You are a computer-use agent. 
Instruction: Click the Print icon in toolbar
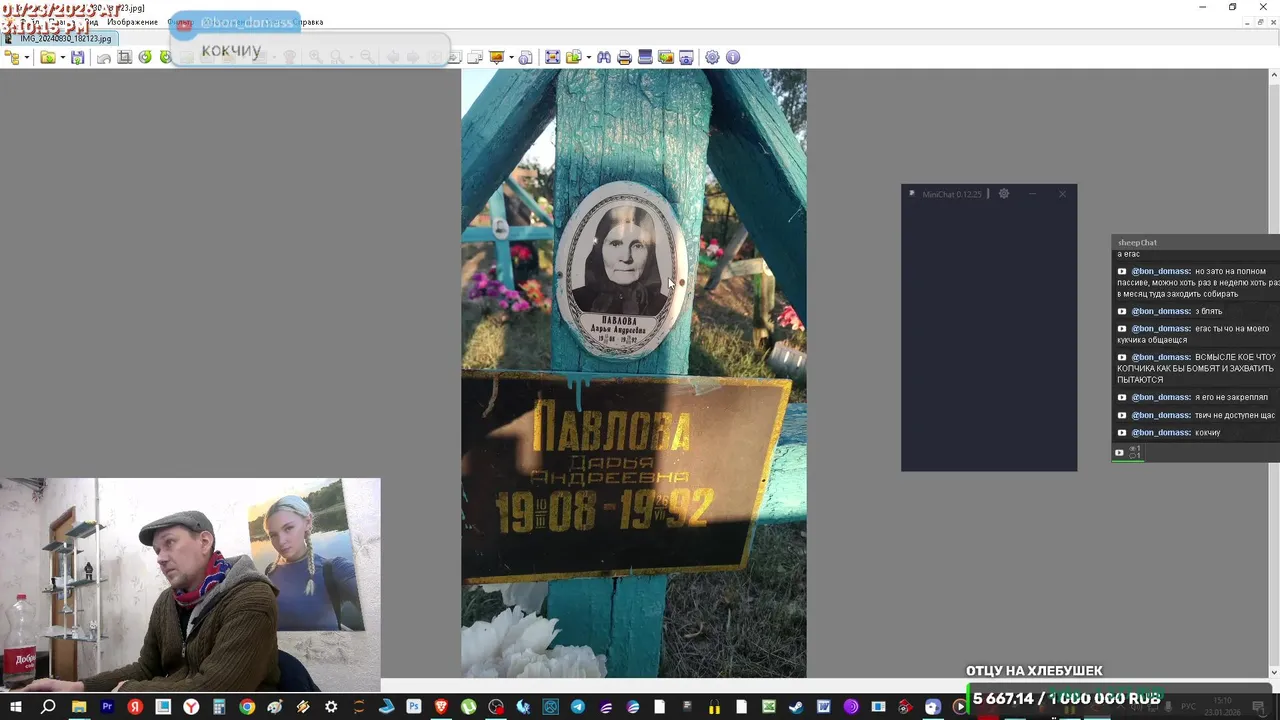tap(624, 57)
